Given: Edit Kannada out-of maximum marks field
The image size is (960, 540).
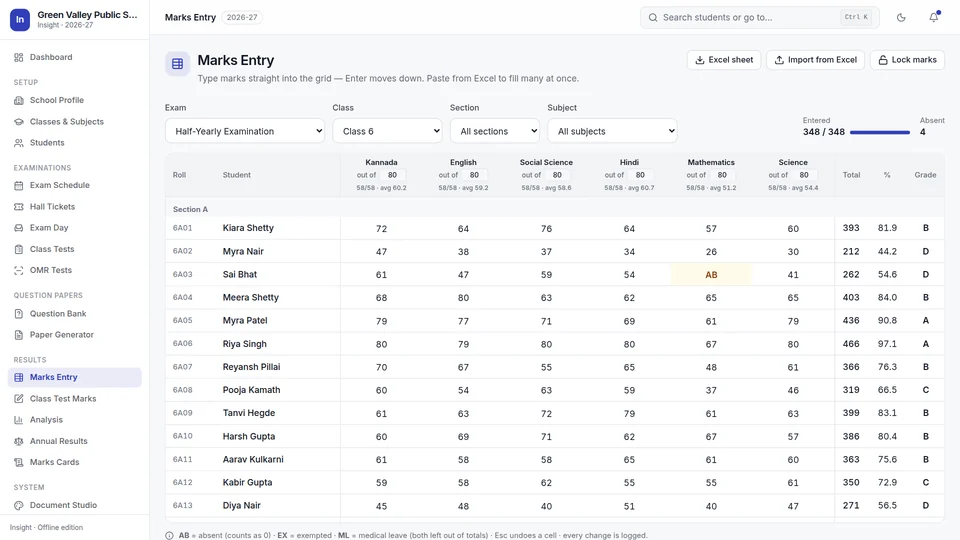Looking at the screenshot, I should click(x=392, y=175).
